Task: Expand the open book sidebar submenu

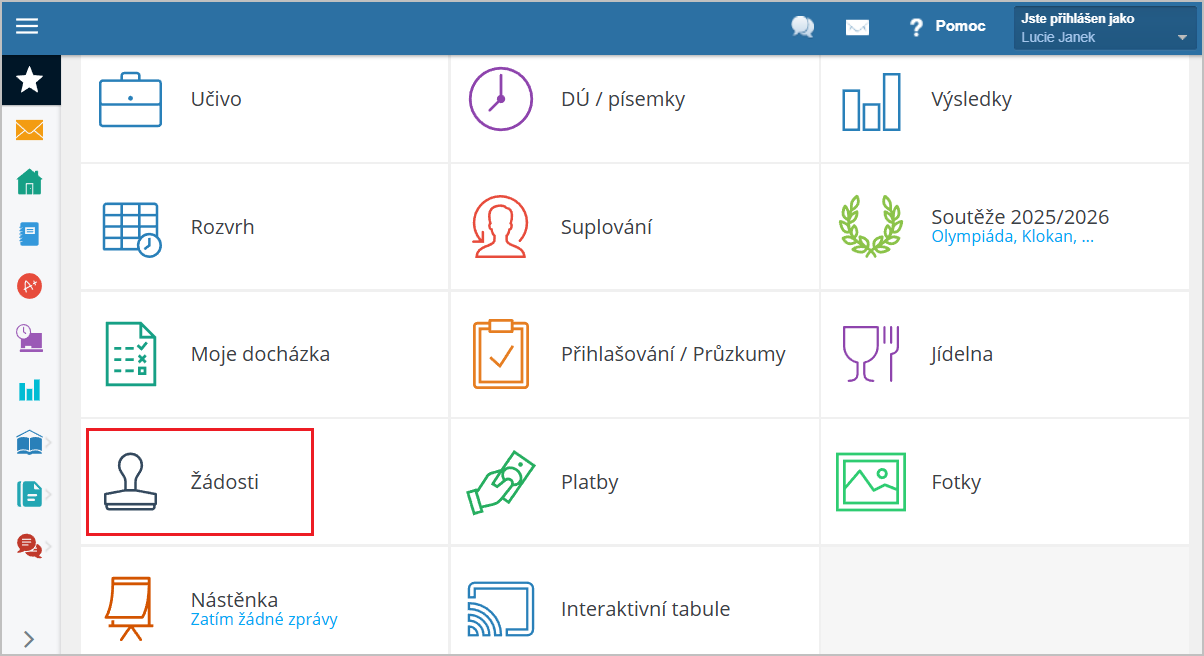Action: 32,442
